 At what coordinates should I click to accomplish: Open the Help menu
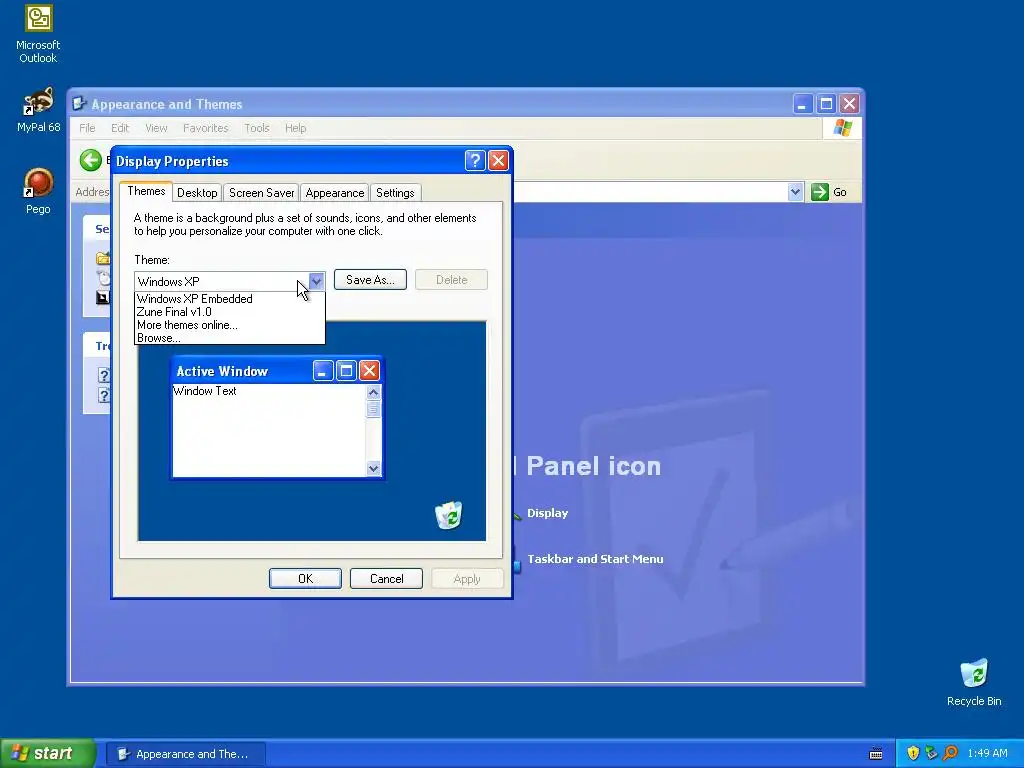(x=295, y=128)
